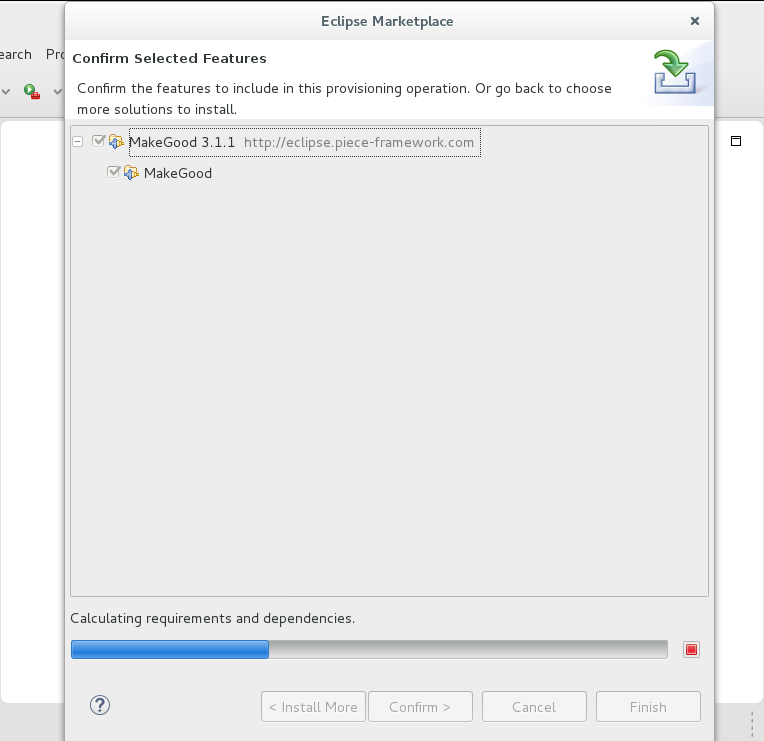Open the Search menu in menu bar
The height and width of the screenshot is (741, 764).
(15, 54)
